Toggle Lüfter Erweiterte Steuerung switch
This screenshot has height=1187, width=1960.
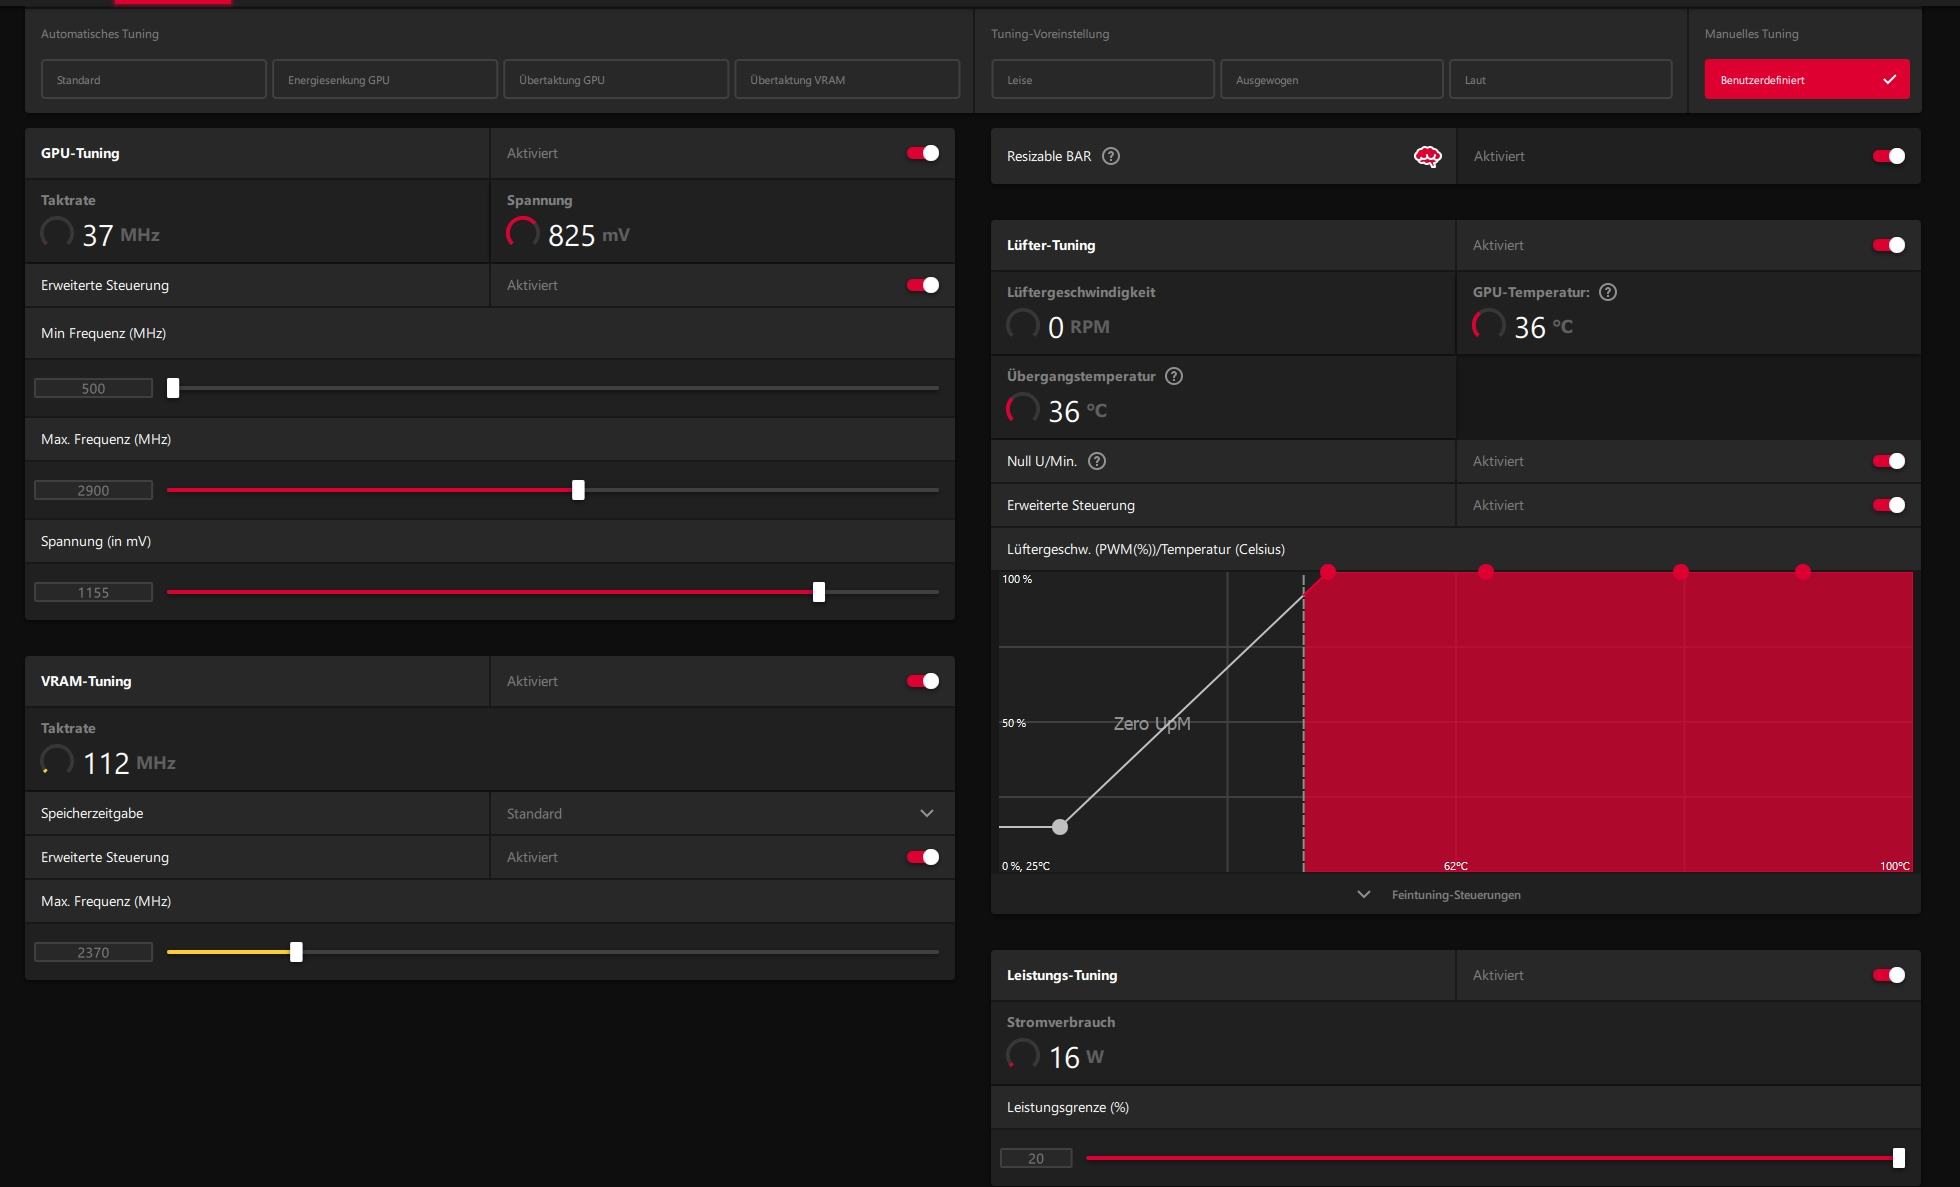[1889, 505]
